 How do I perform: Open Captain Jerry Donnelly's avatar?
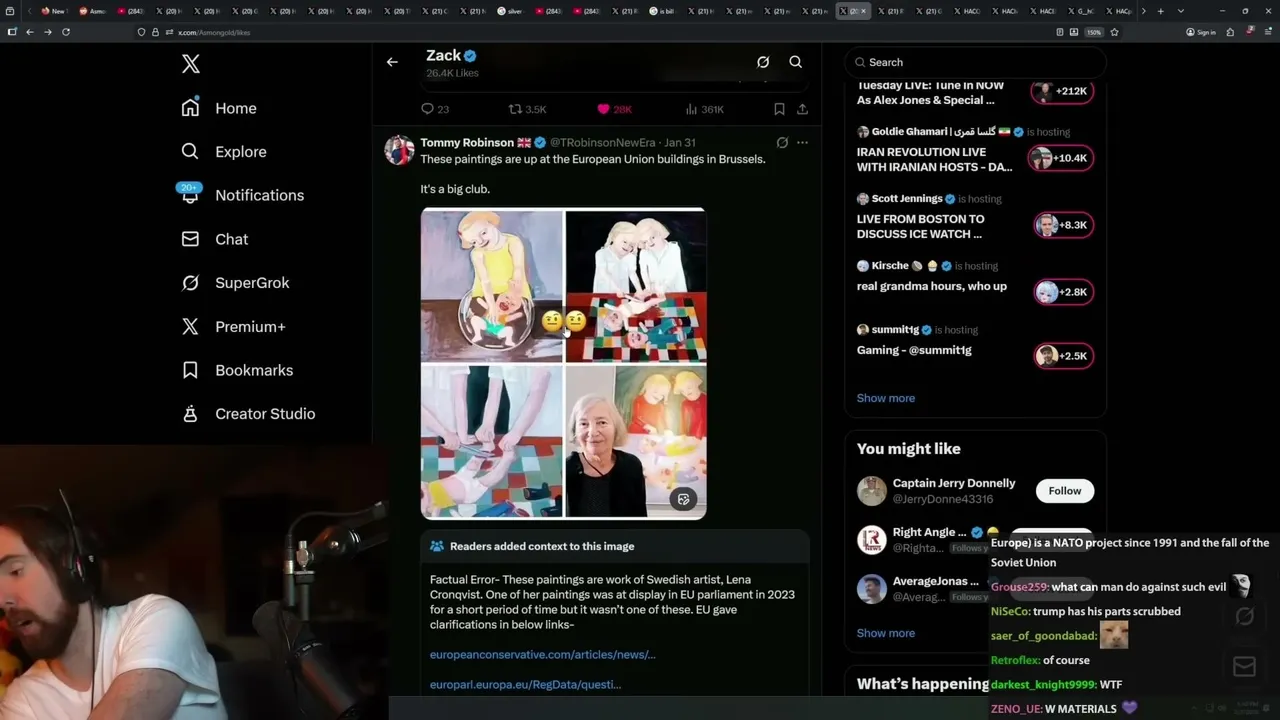pyautogui.click(x=872, y=491)
